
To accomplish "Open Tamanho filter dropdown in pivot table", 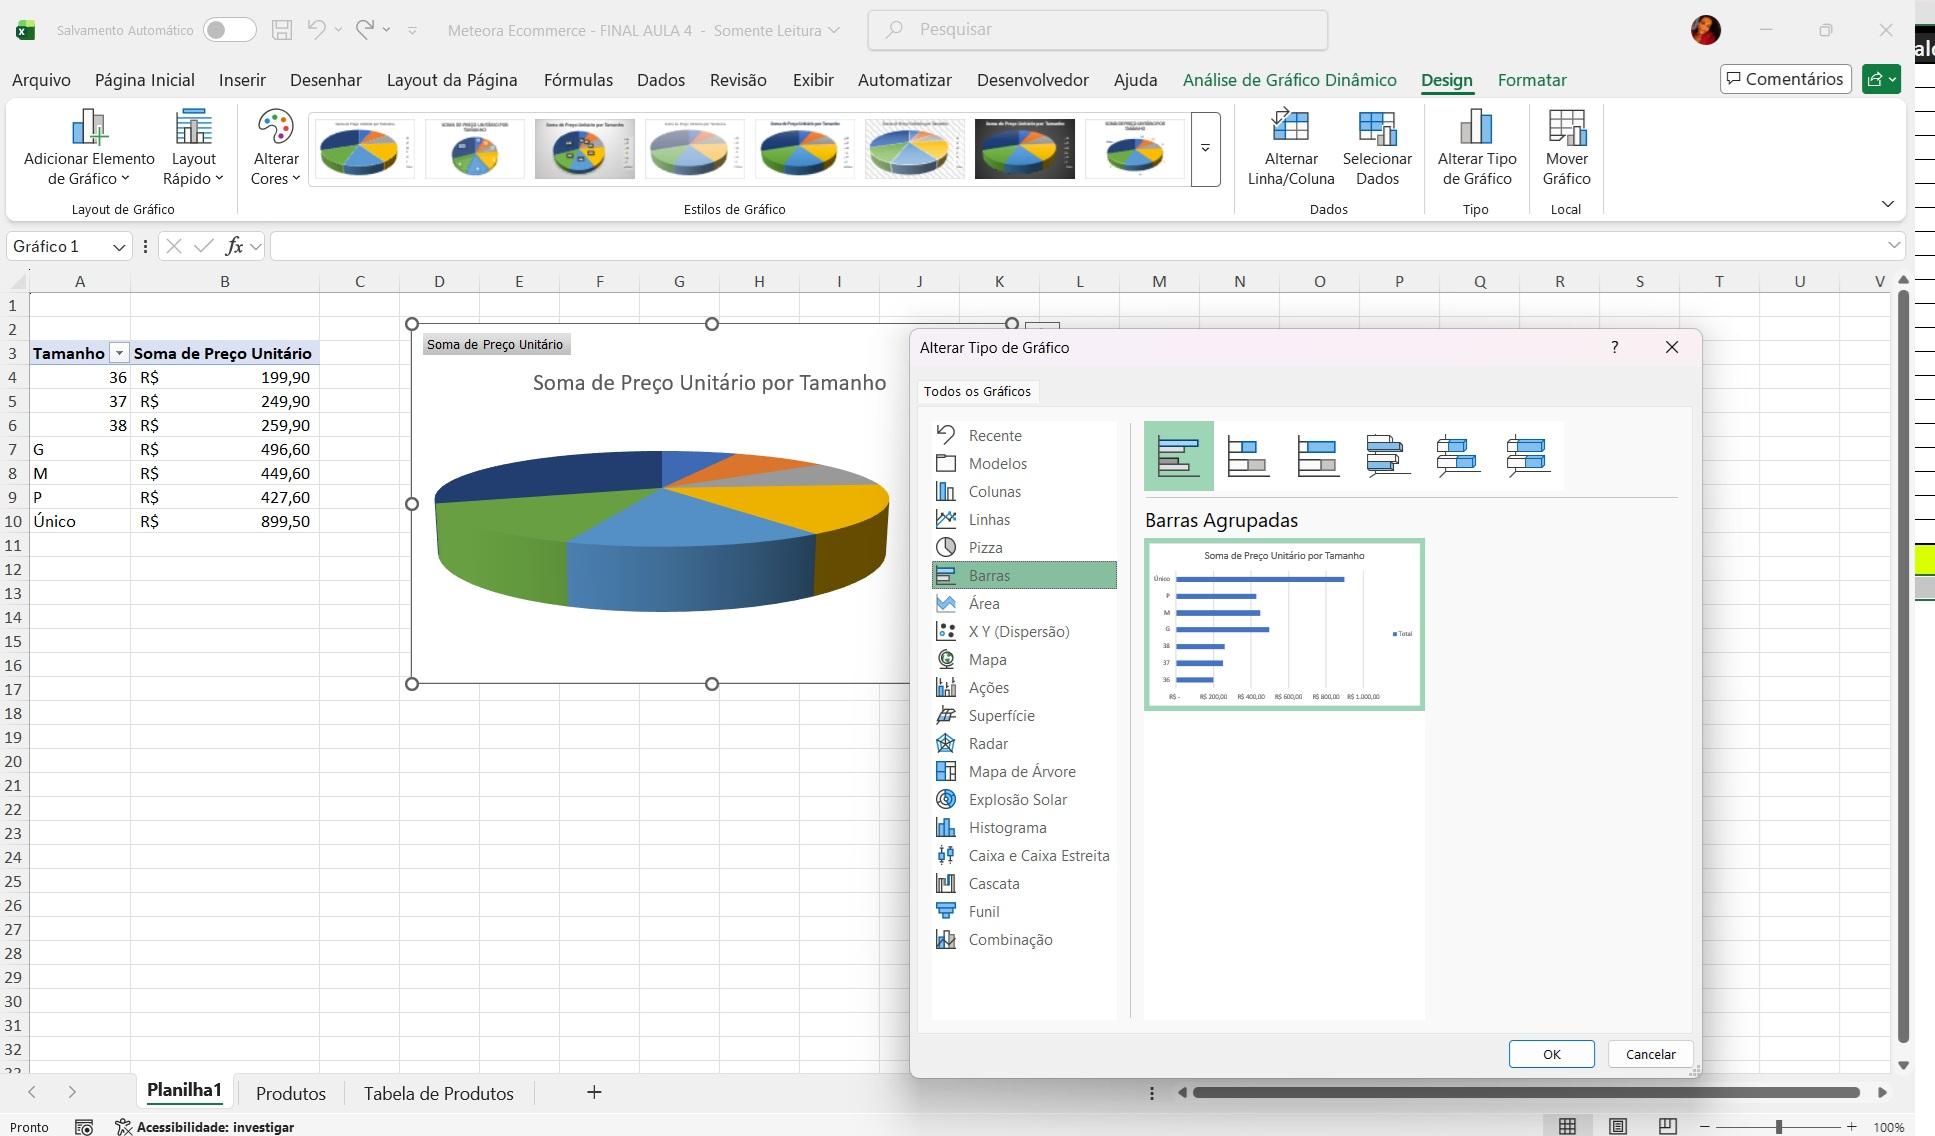I will (119, 353).
